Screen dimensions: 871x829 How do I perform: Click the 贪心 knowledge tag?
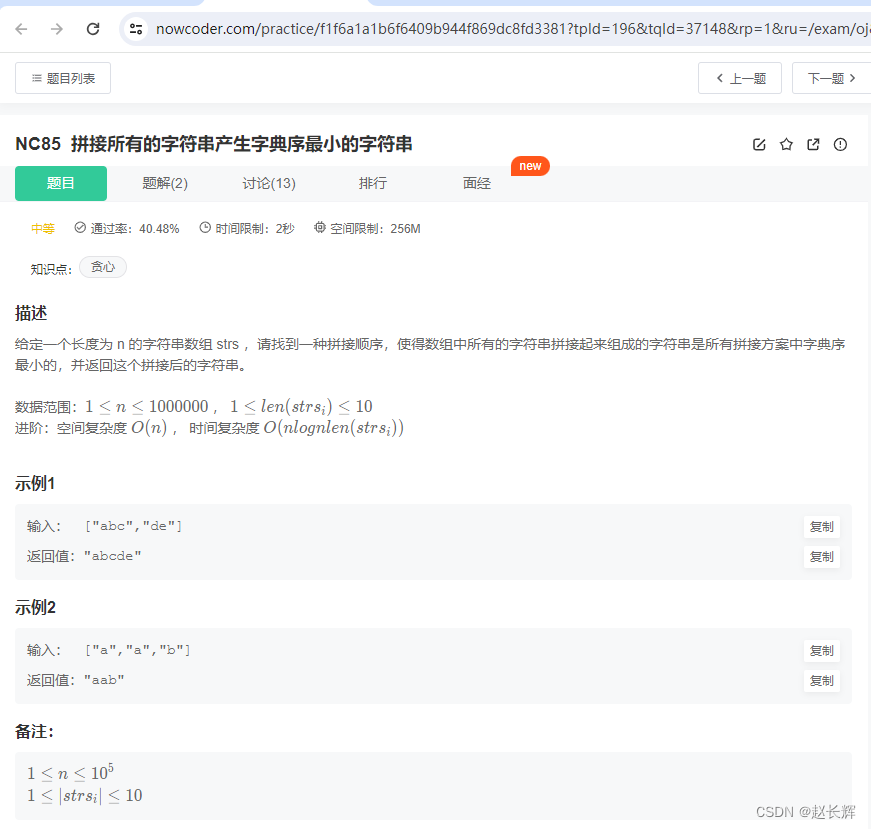tap(103, 267)
